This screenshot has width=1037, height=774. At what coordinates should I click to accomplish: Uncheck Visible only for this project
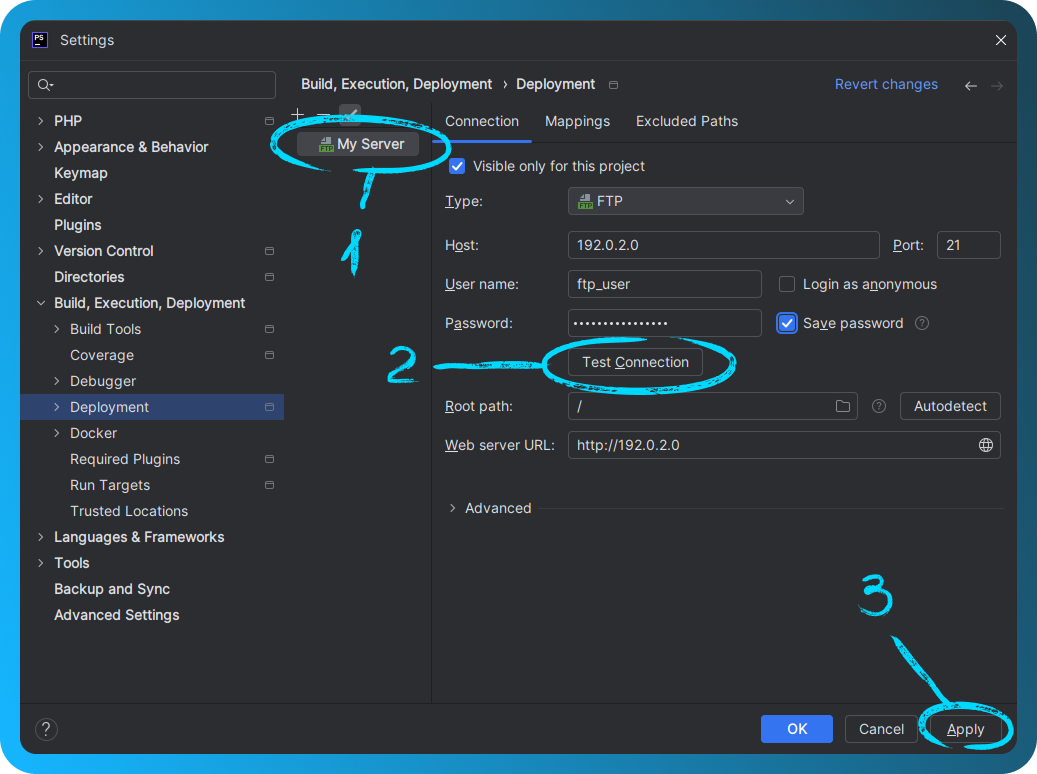(457, 166)
